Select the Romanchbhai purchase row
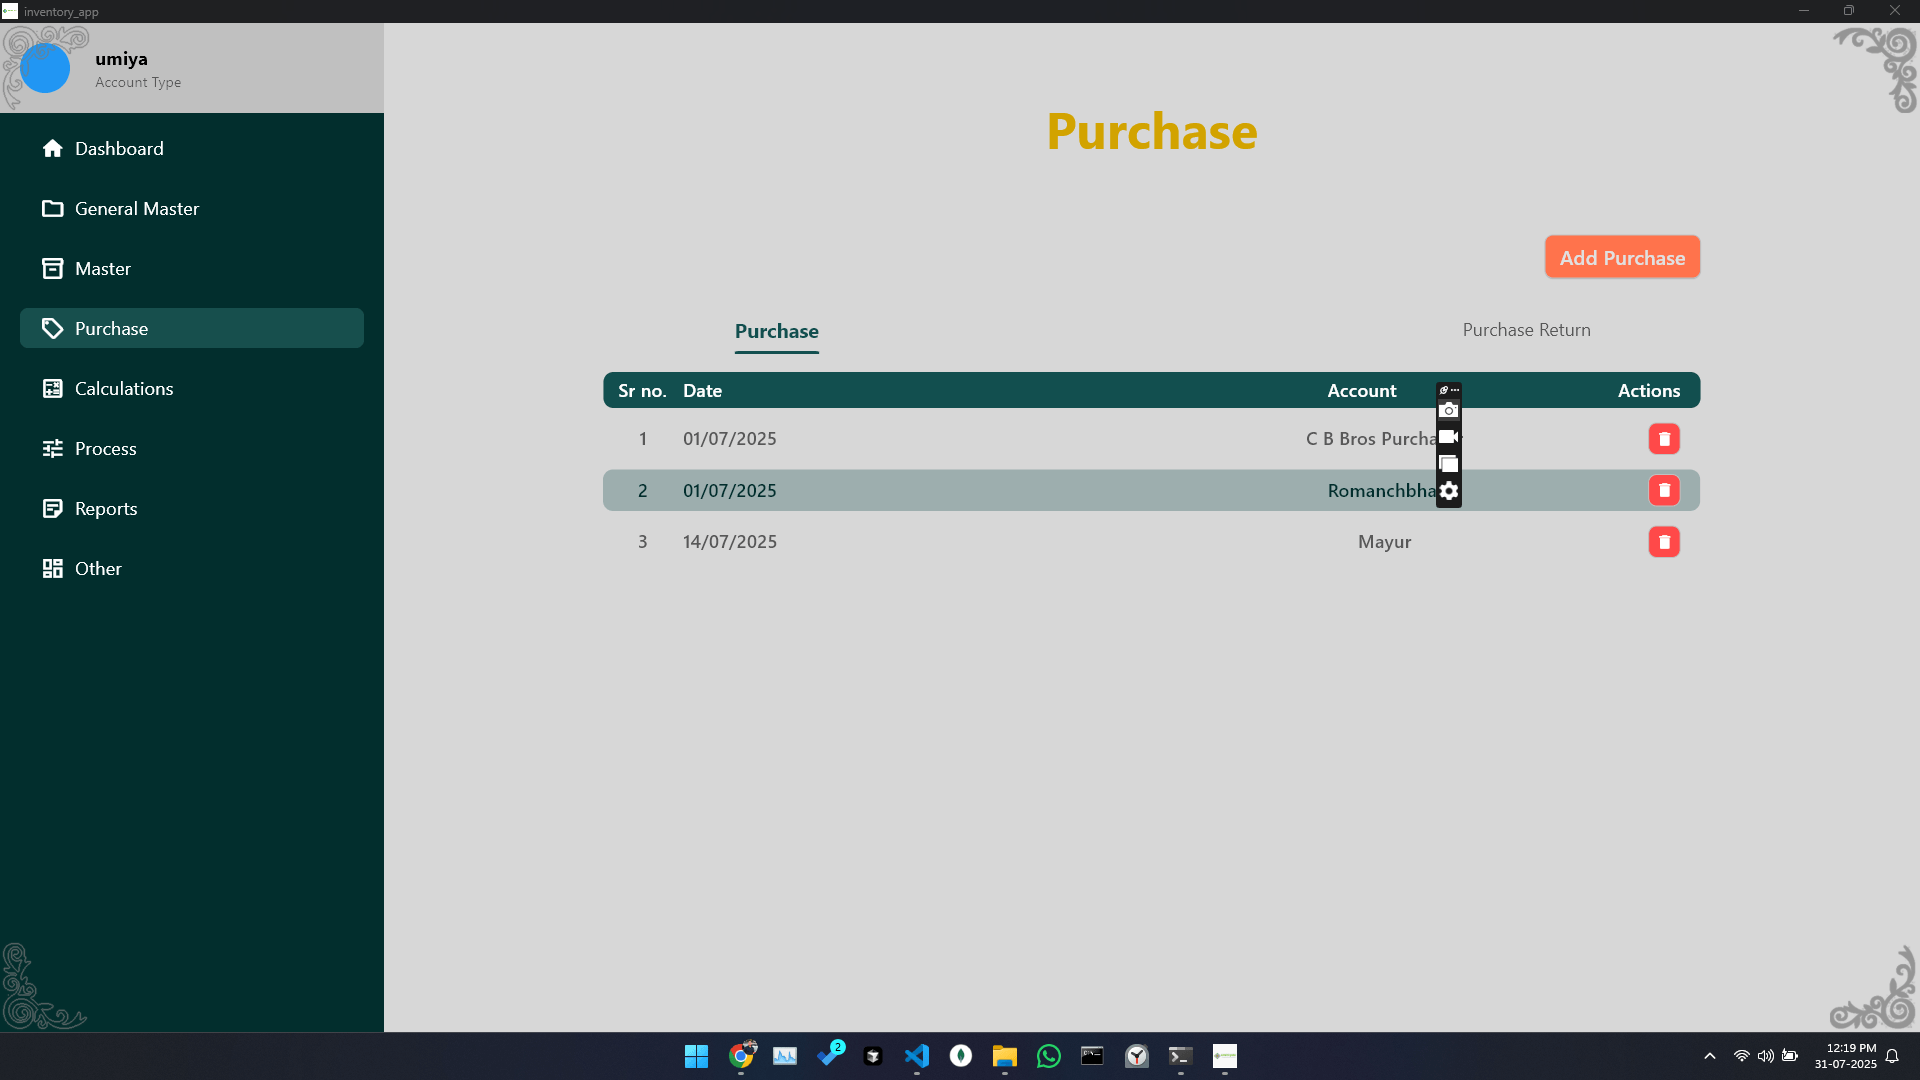Screen dimensions: 1920x1080 click(x=1000, y=490)
